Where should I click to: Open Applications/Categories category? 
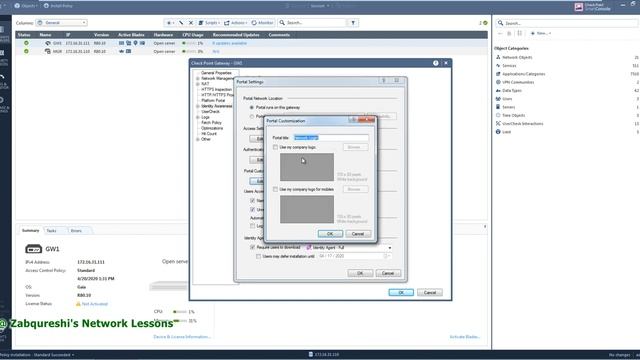523,74
